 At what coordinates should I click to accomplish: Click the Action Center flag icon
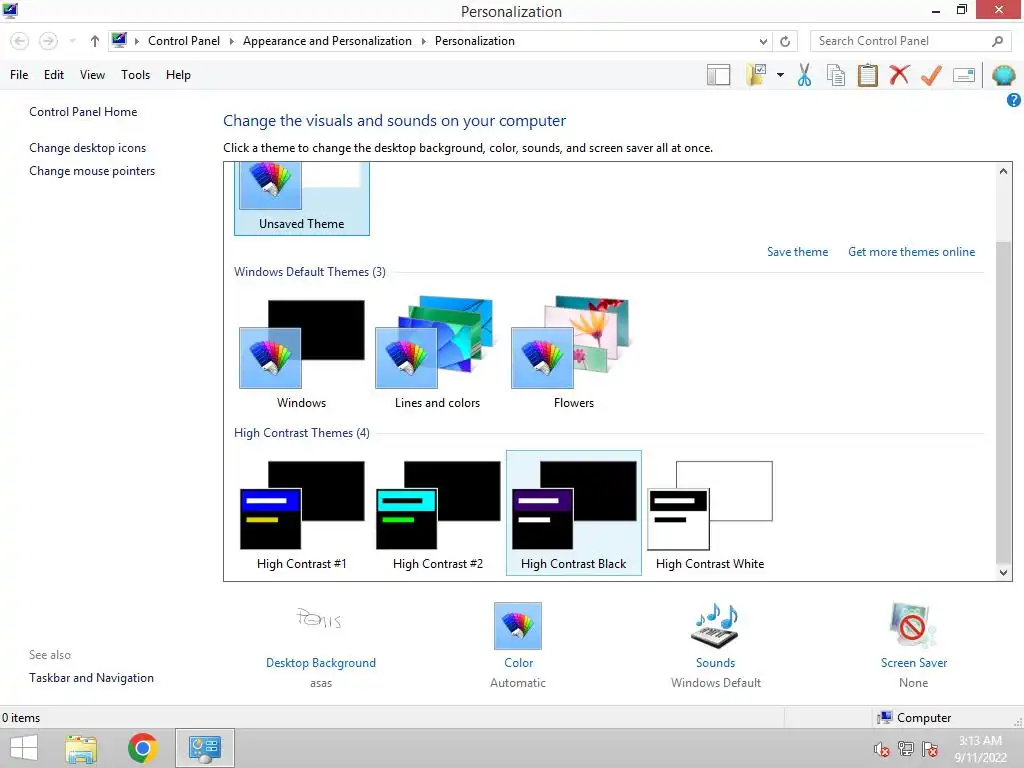coord(930,749)
